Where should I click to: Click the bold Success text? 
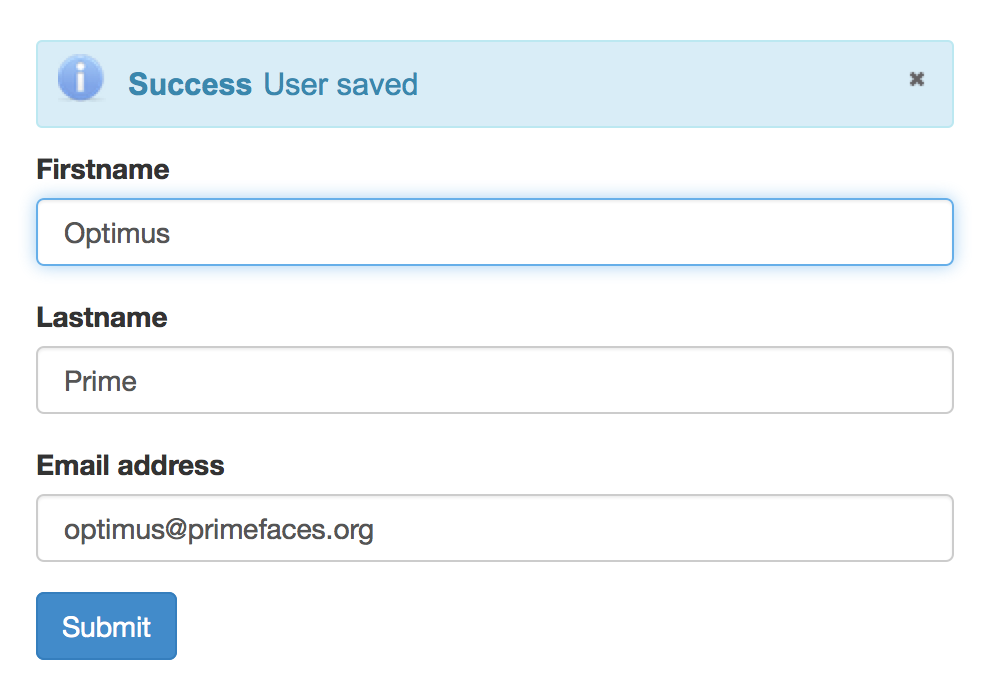point(190,84)
